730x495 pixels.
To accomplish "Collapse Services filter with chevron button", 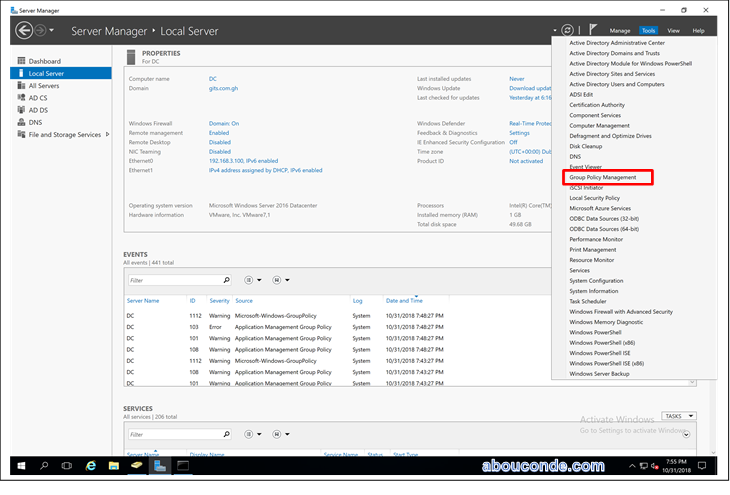I will pyautogui.click(x=686, y=434).
